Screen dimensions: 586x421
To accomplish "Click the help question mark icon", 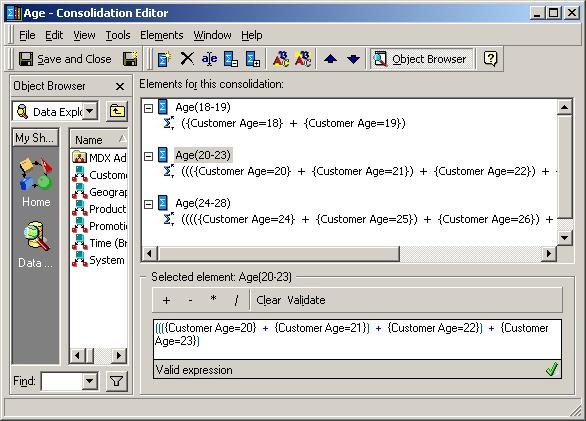I will (490, 59).
